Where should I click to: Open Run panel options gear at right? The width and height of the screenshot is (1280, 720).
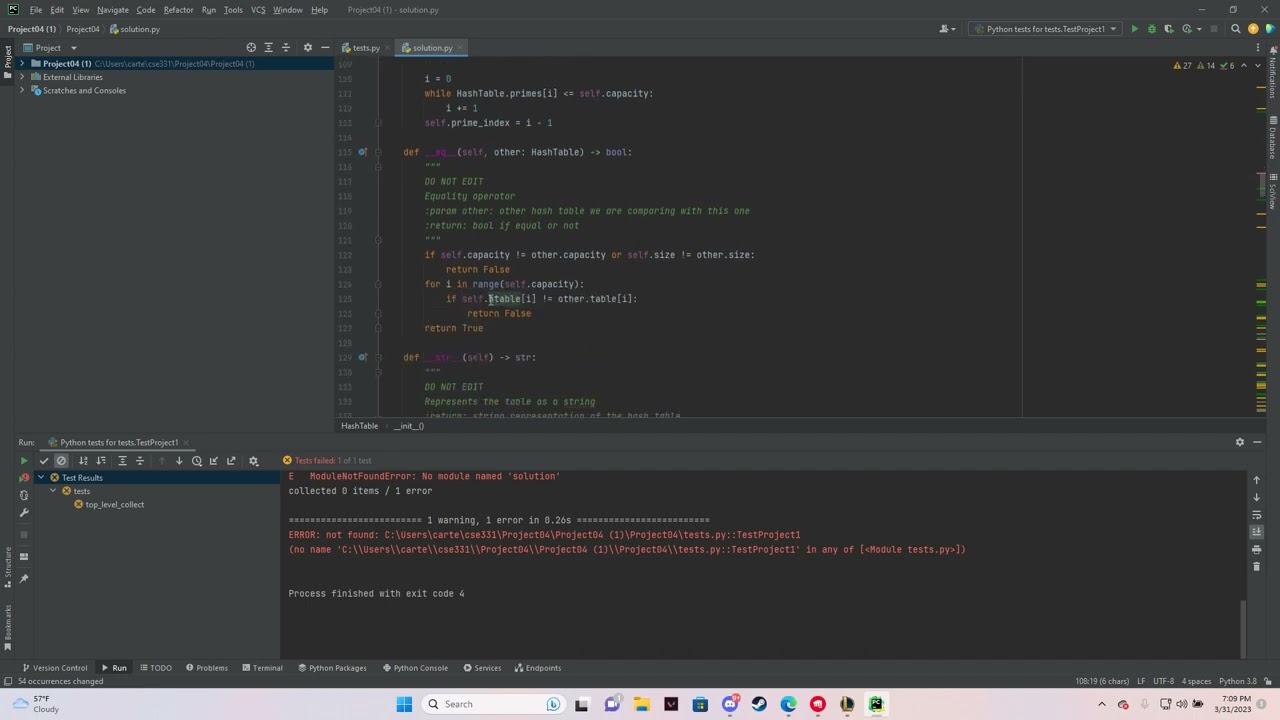click(x=1240, y=442)
